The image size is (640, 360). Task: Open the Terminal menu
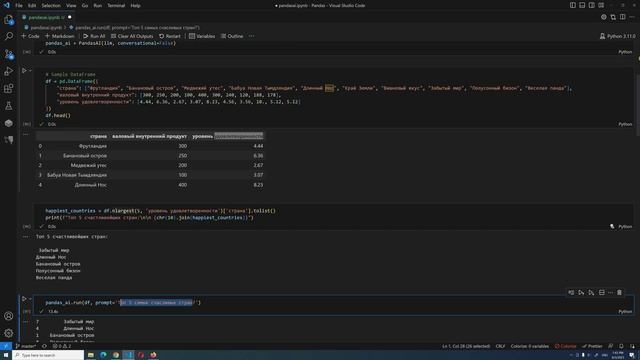pos(116,5)
